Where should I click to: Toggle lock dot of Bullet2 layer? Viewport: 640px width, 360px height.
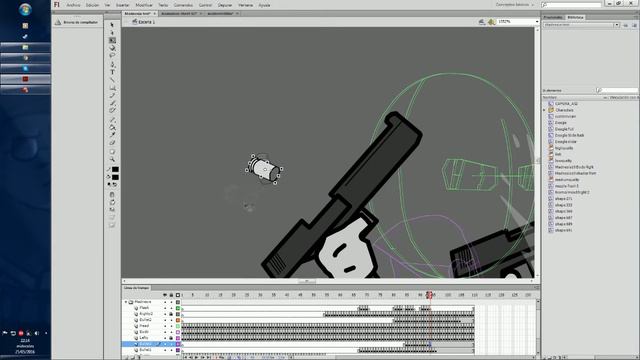(171, 320)
